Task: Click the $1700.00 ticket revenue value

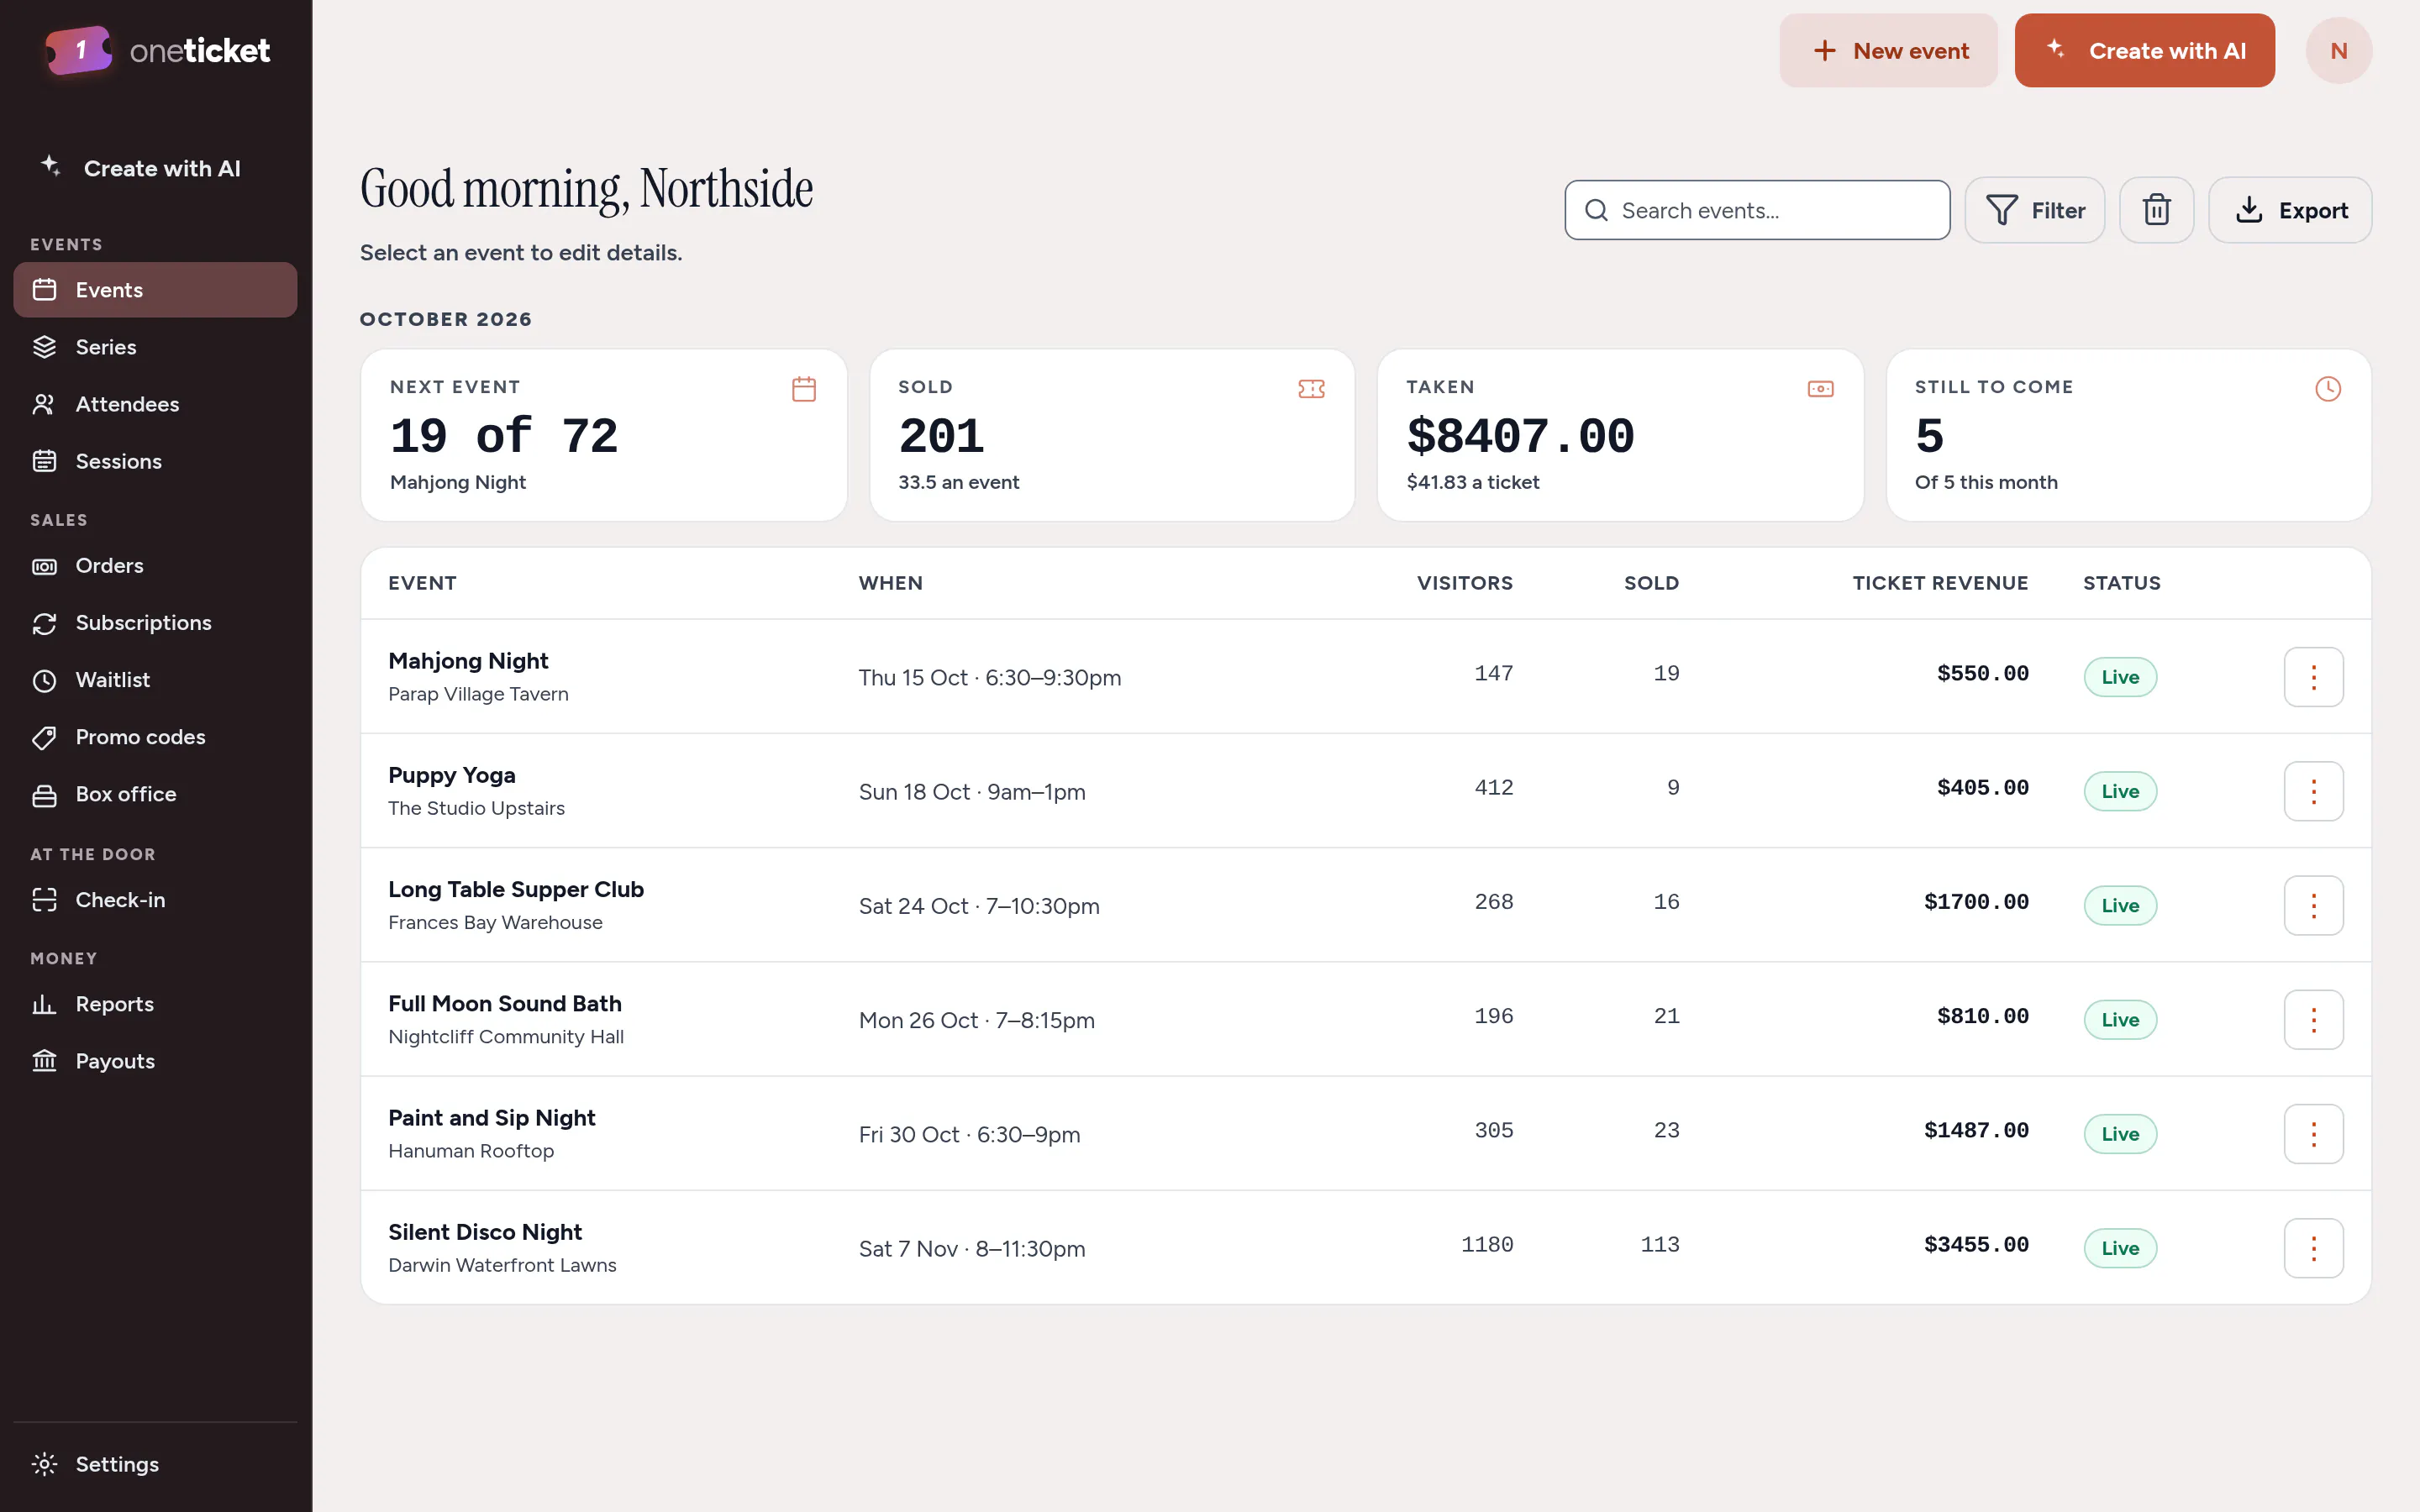Action: (1976, 902)
